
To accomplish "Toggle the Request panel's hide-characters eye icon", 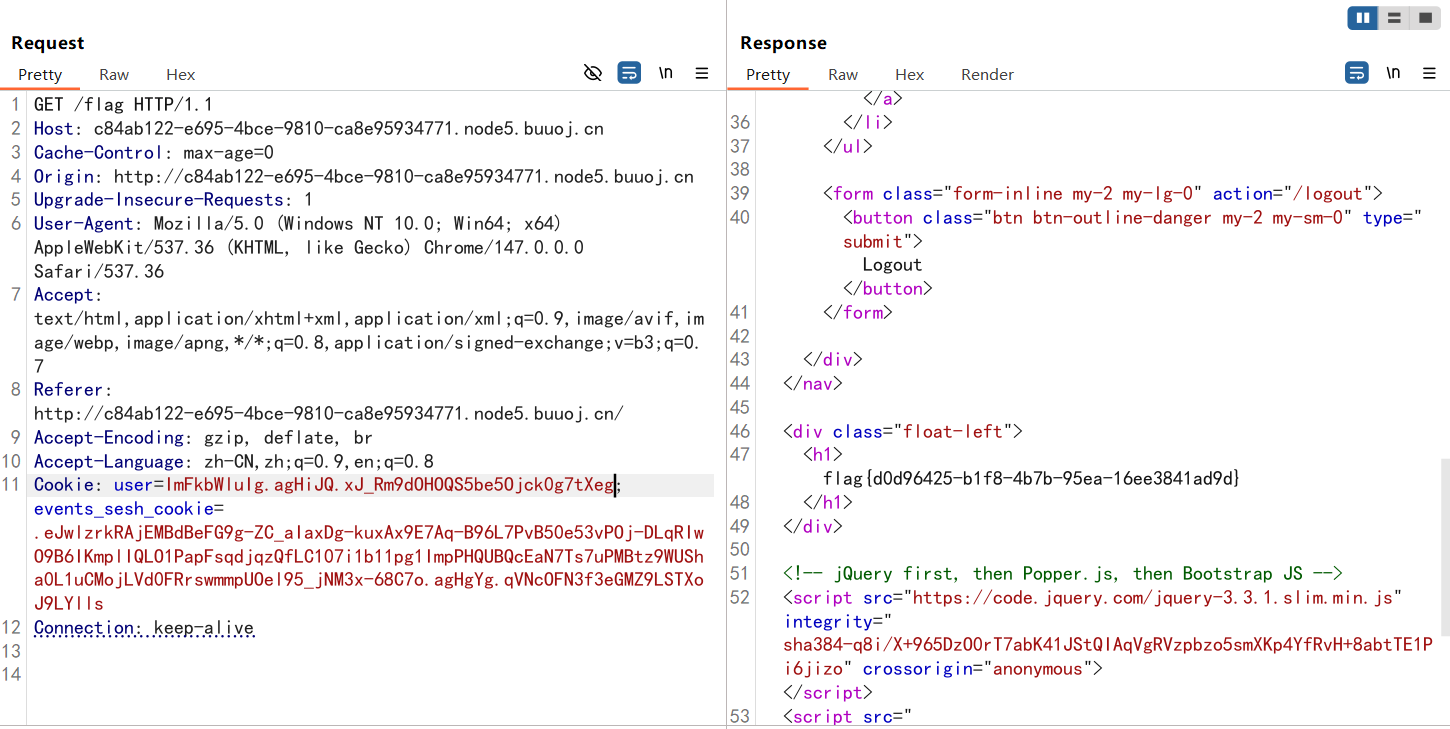I will click(593, 73).
